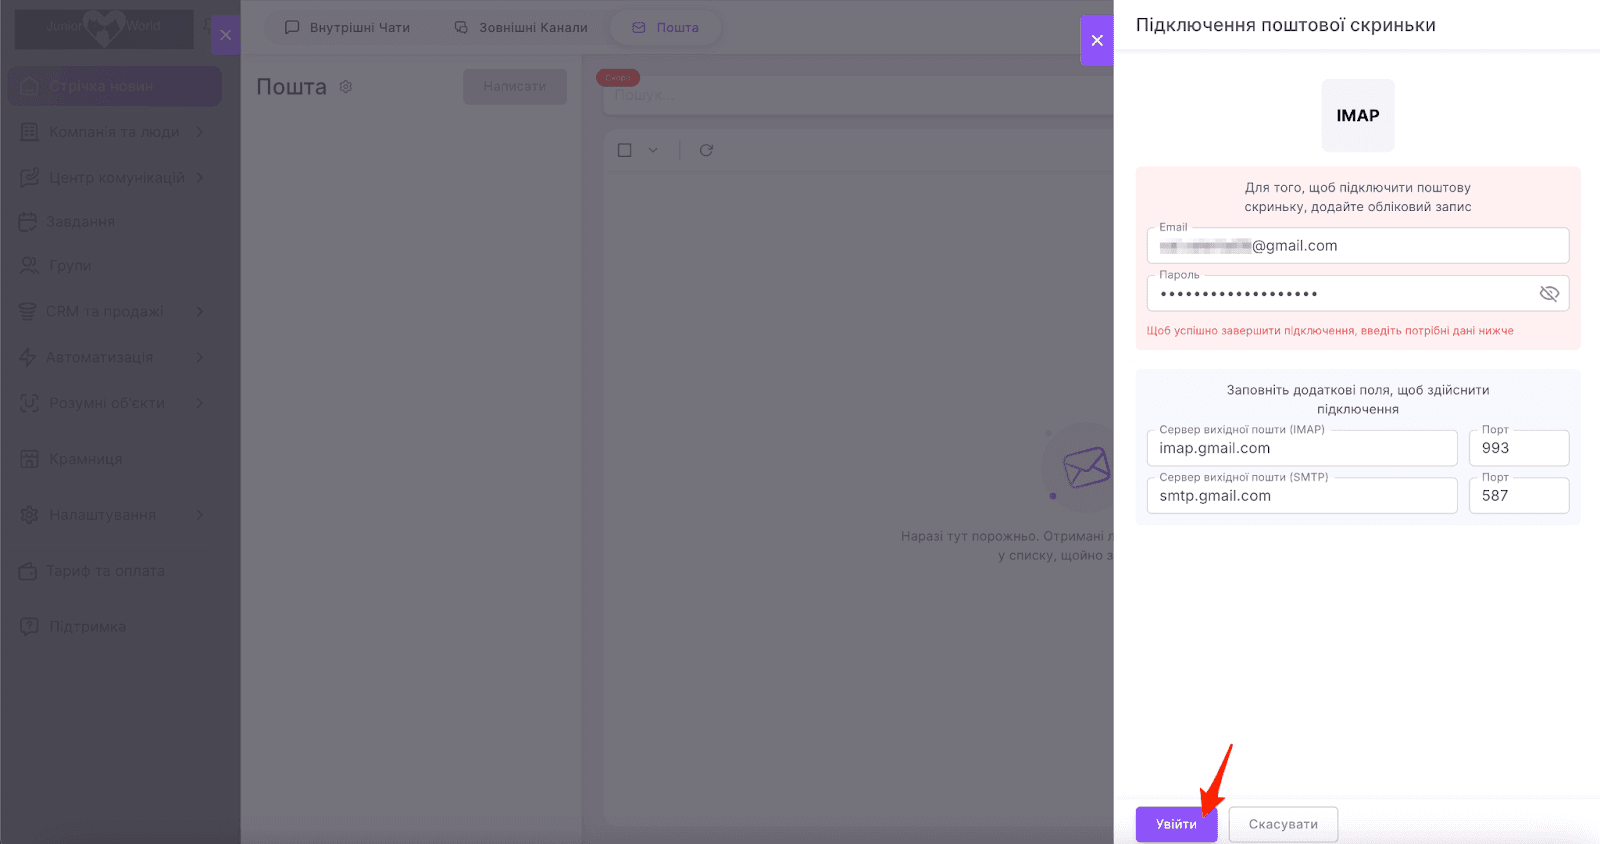Screen dimensions: 1600x844
Task: Click the Розумні об'єкти icon
Action: (x=29, y=403)
